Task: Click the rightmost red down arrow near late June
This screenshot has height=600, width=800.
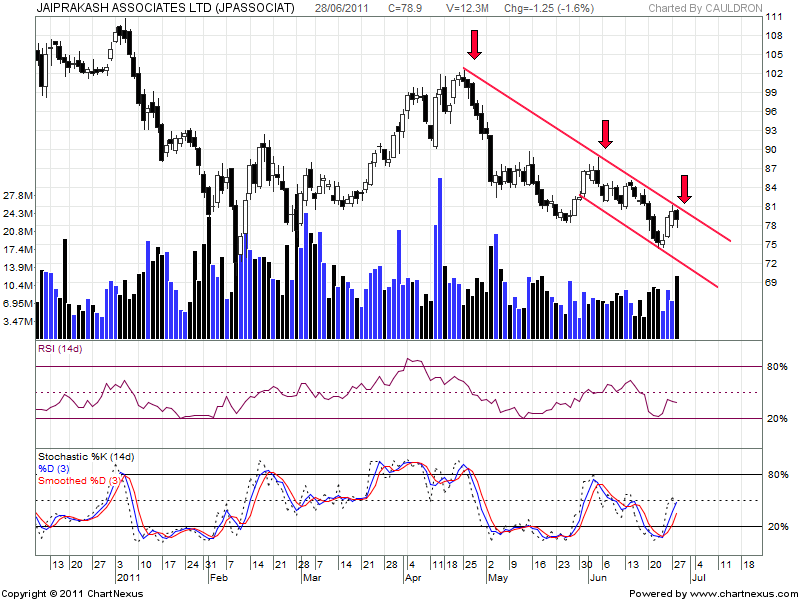Action: coord(684,188)
